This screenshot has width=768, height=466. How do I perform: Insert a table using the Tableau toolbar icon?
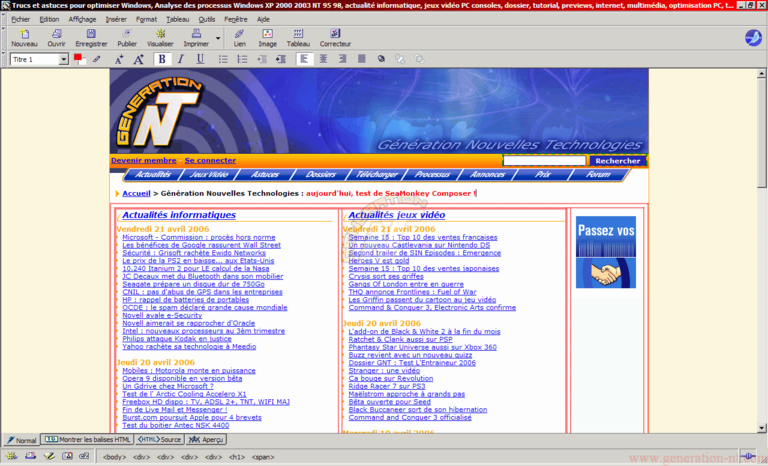click(298, 38)
